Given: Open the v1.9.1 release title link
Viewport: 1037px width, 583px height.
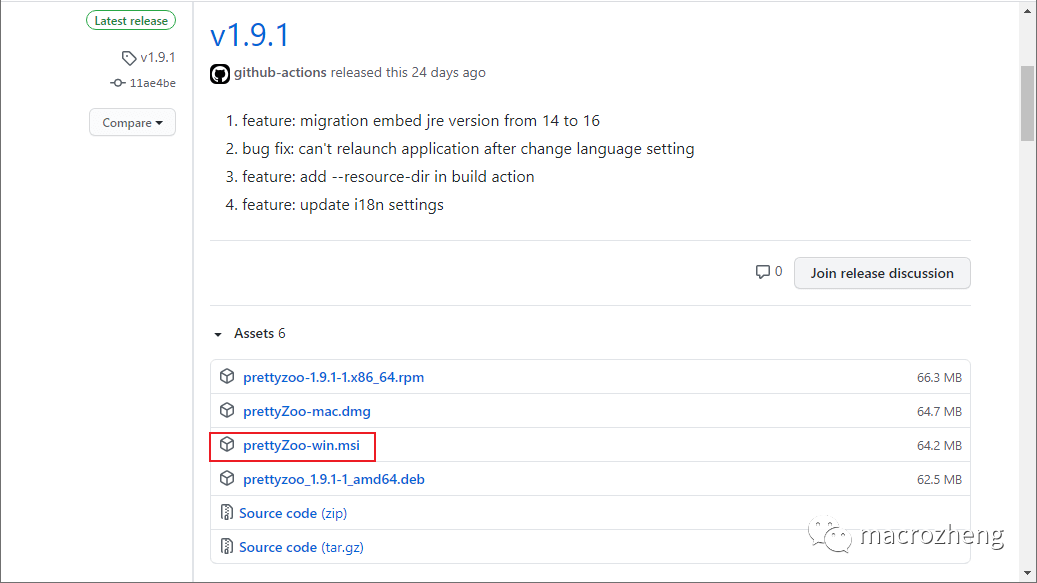Looking at the screenshot, I should pos(249,35).
